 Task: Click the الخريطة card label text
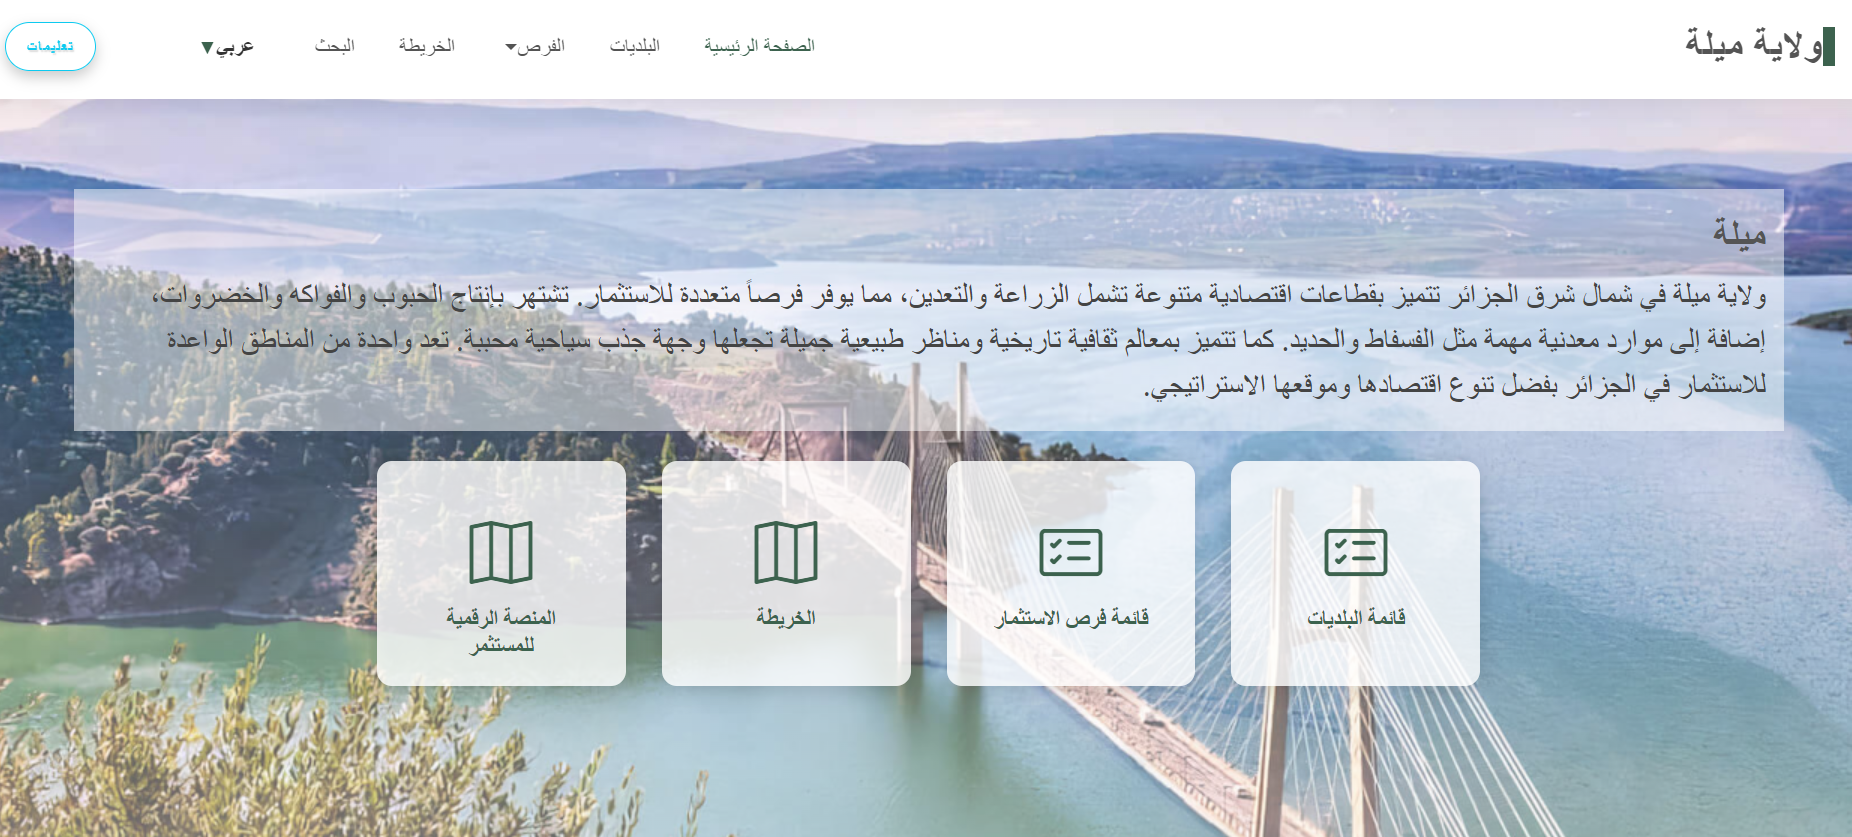(x=786, y=617)
